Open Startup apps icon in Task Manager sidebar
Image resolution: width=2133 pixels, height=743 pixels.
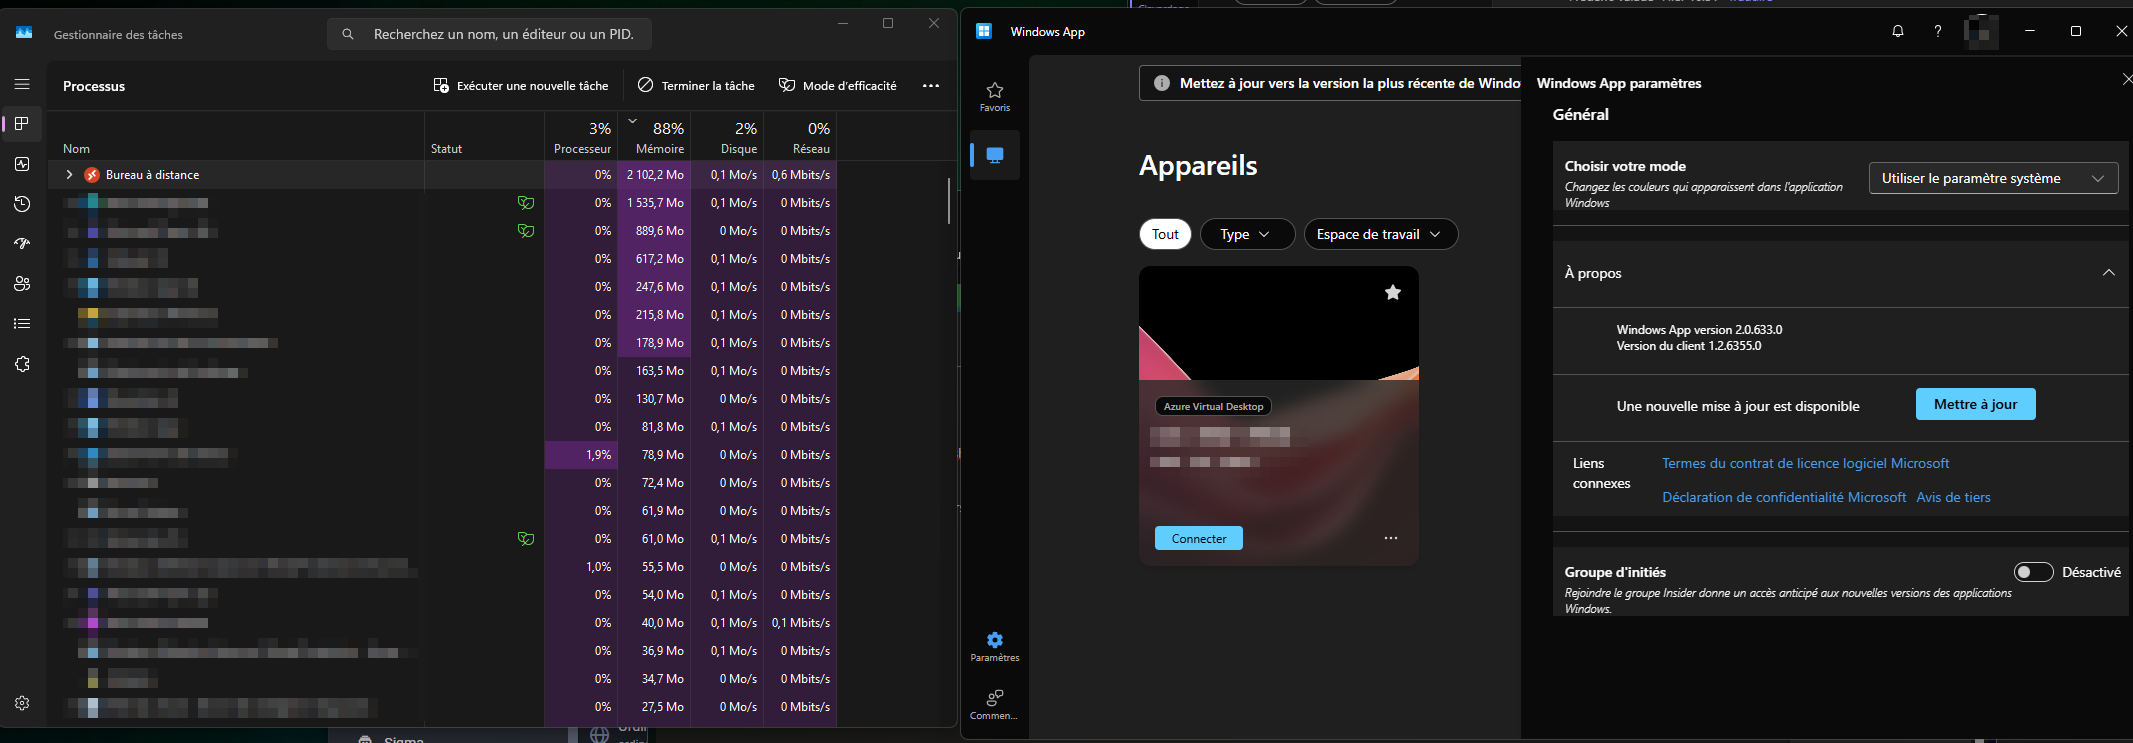[x=22, y=244]
